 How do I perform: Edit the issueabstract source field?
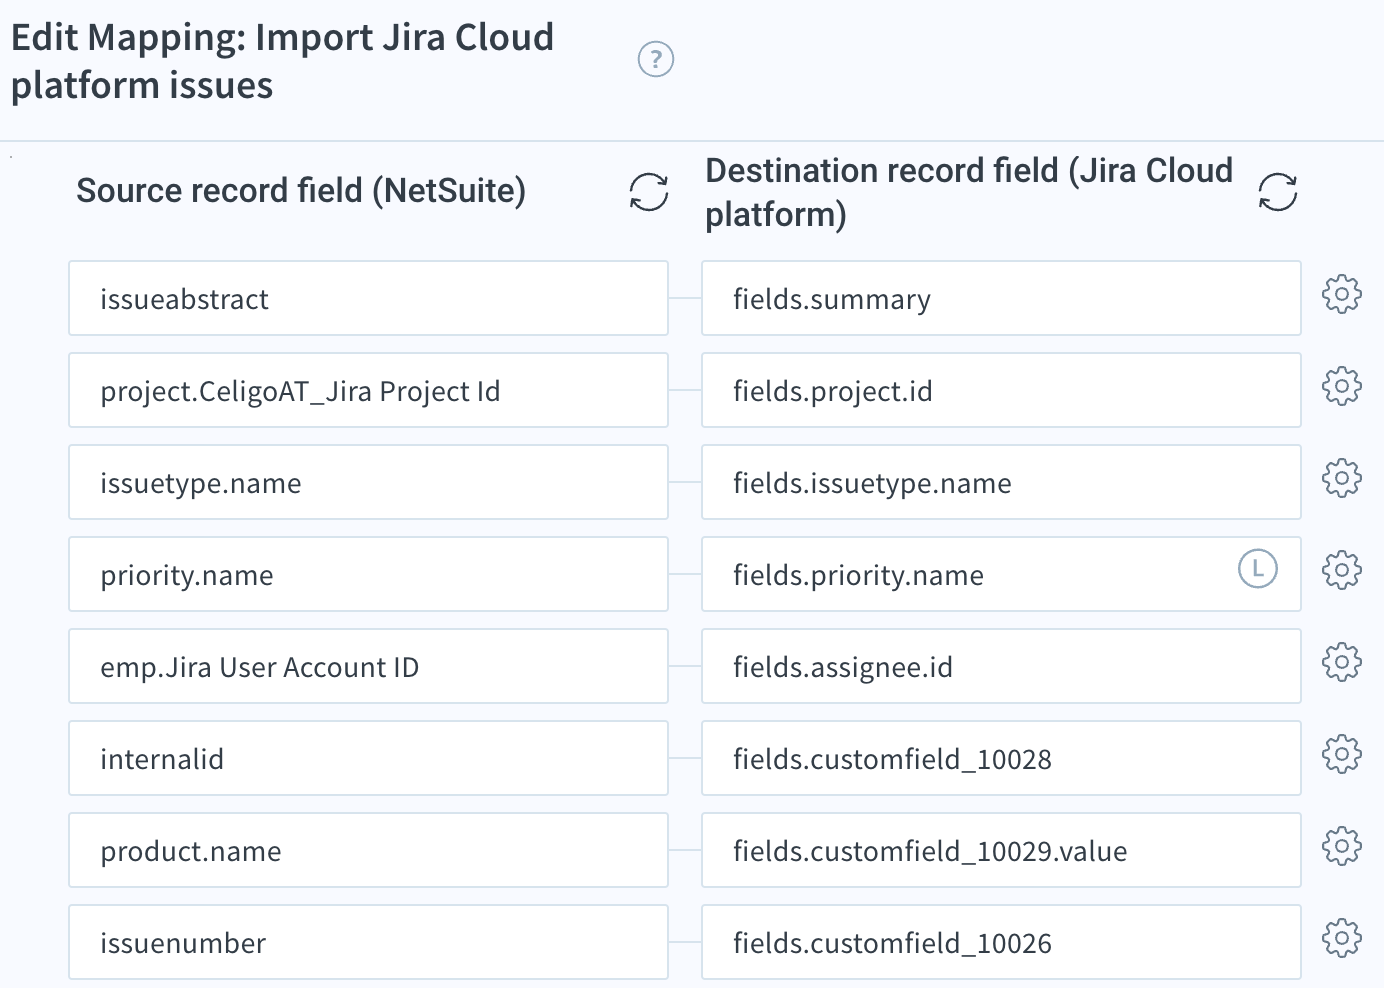pos(368,298)
